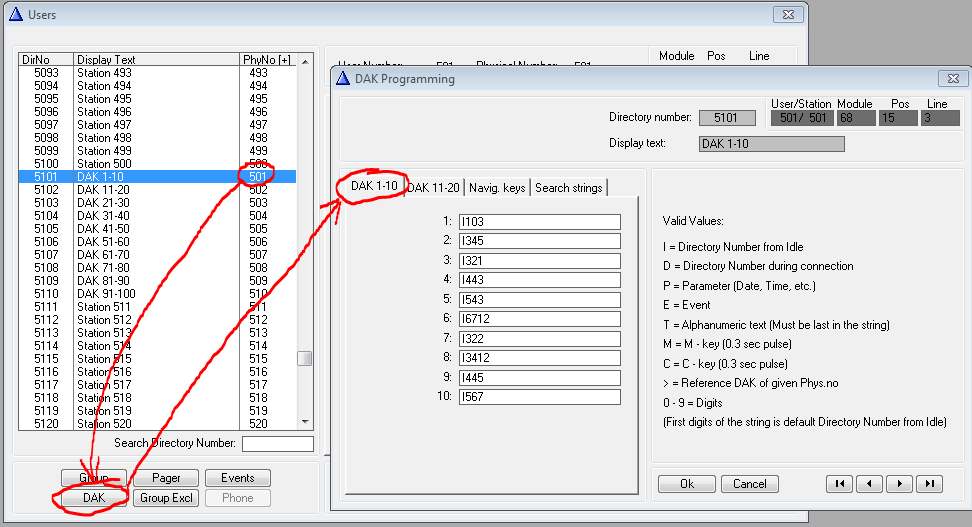Viewport: 972px width, 527px height.
Task: Sort list by DirNo column header
Action: (46, 60)
